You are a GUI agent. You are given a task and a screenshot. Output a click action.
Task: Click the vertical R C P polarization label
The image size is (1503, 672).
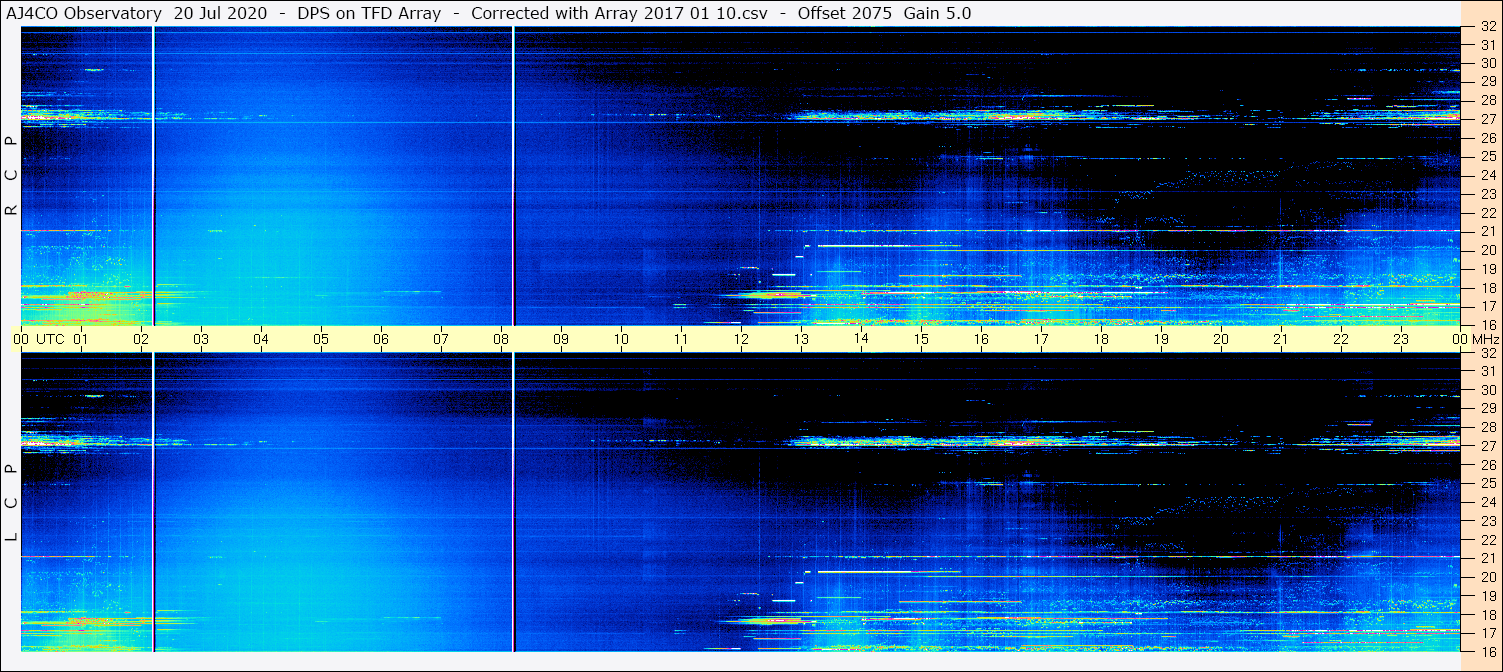(11, 175)
